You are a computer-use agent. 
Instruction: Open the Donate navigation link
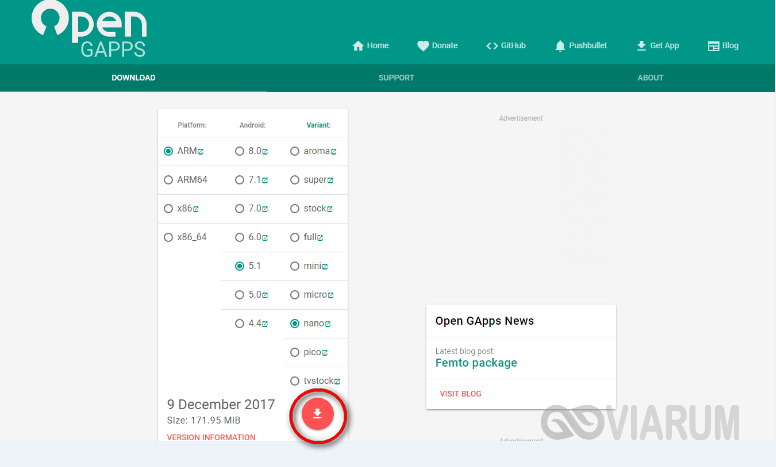pos(437,46)
